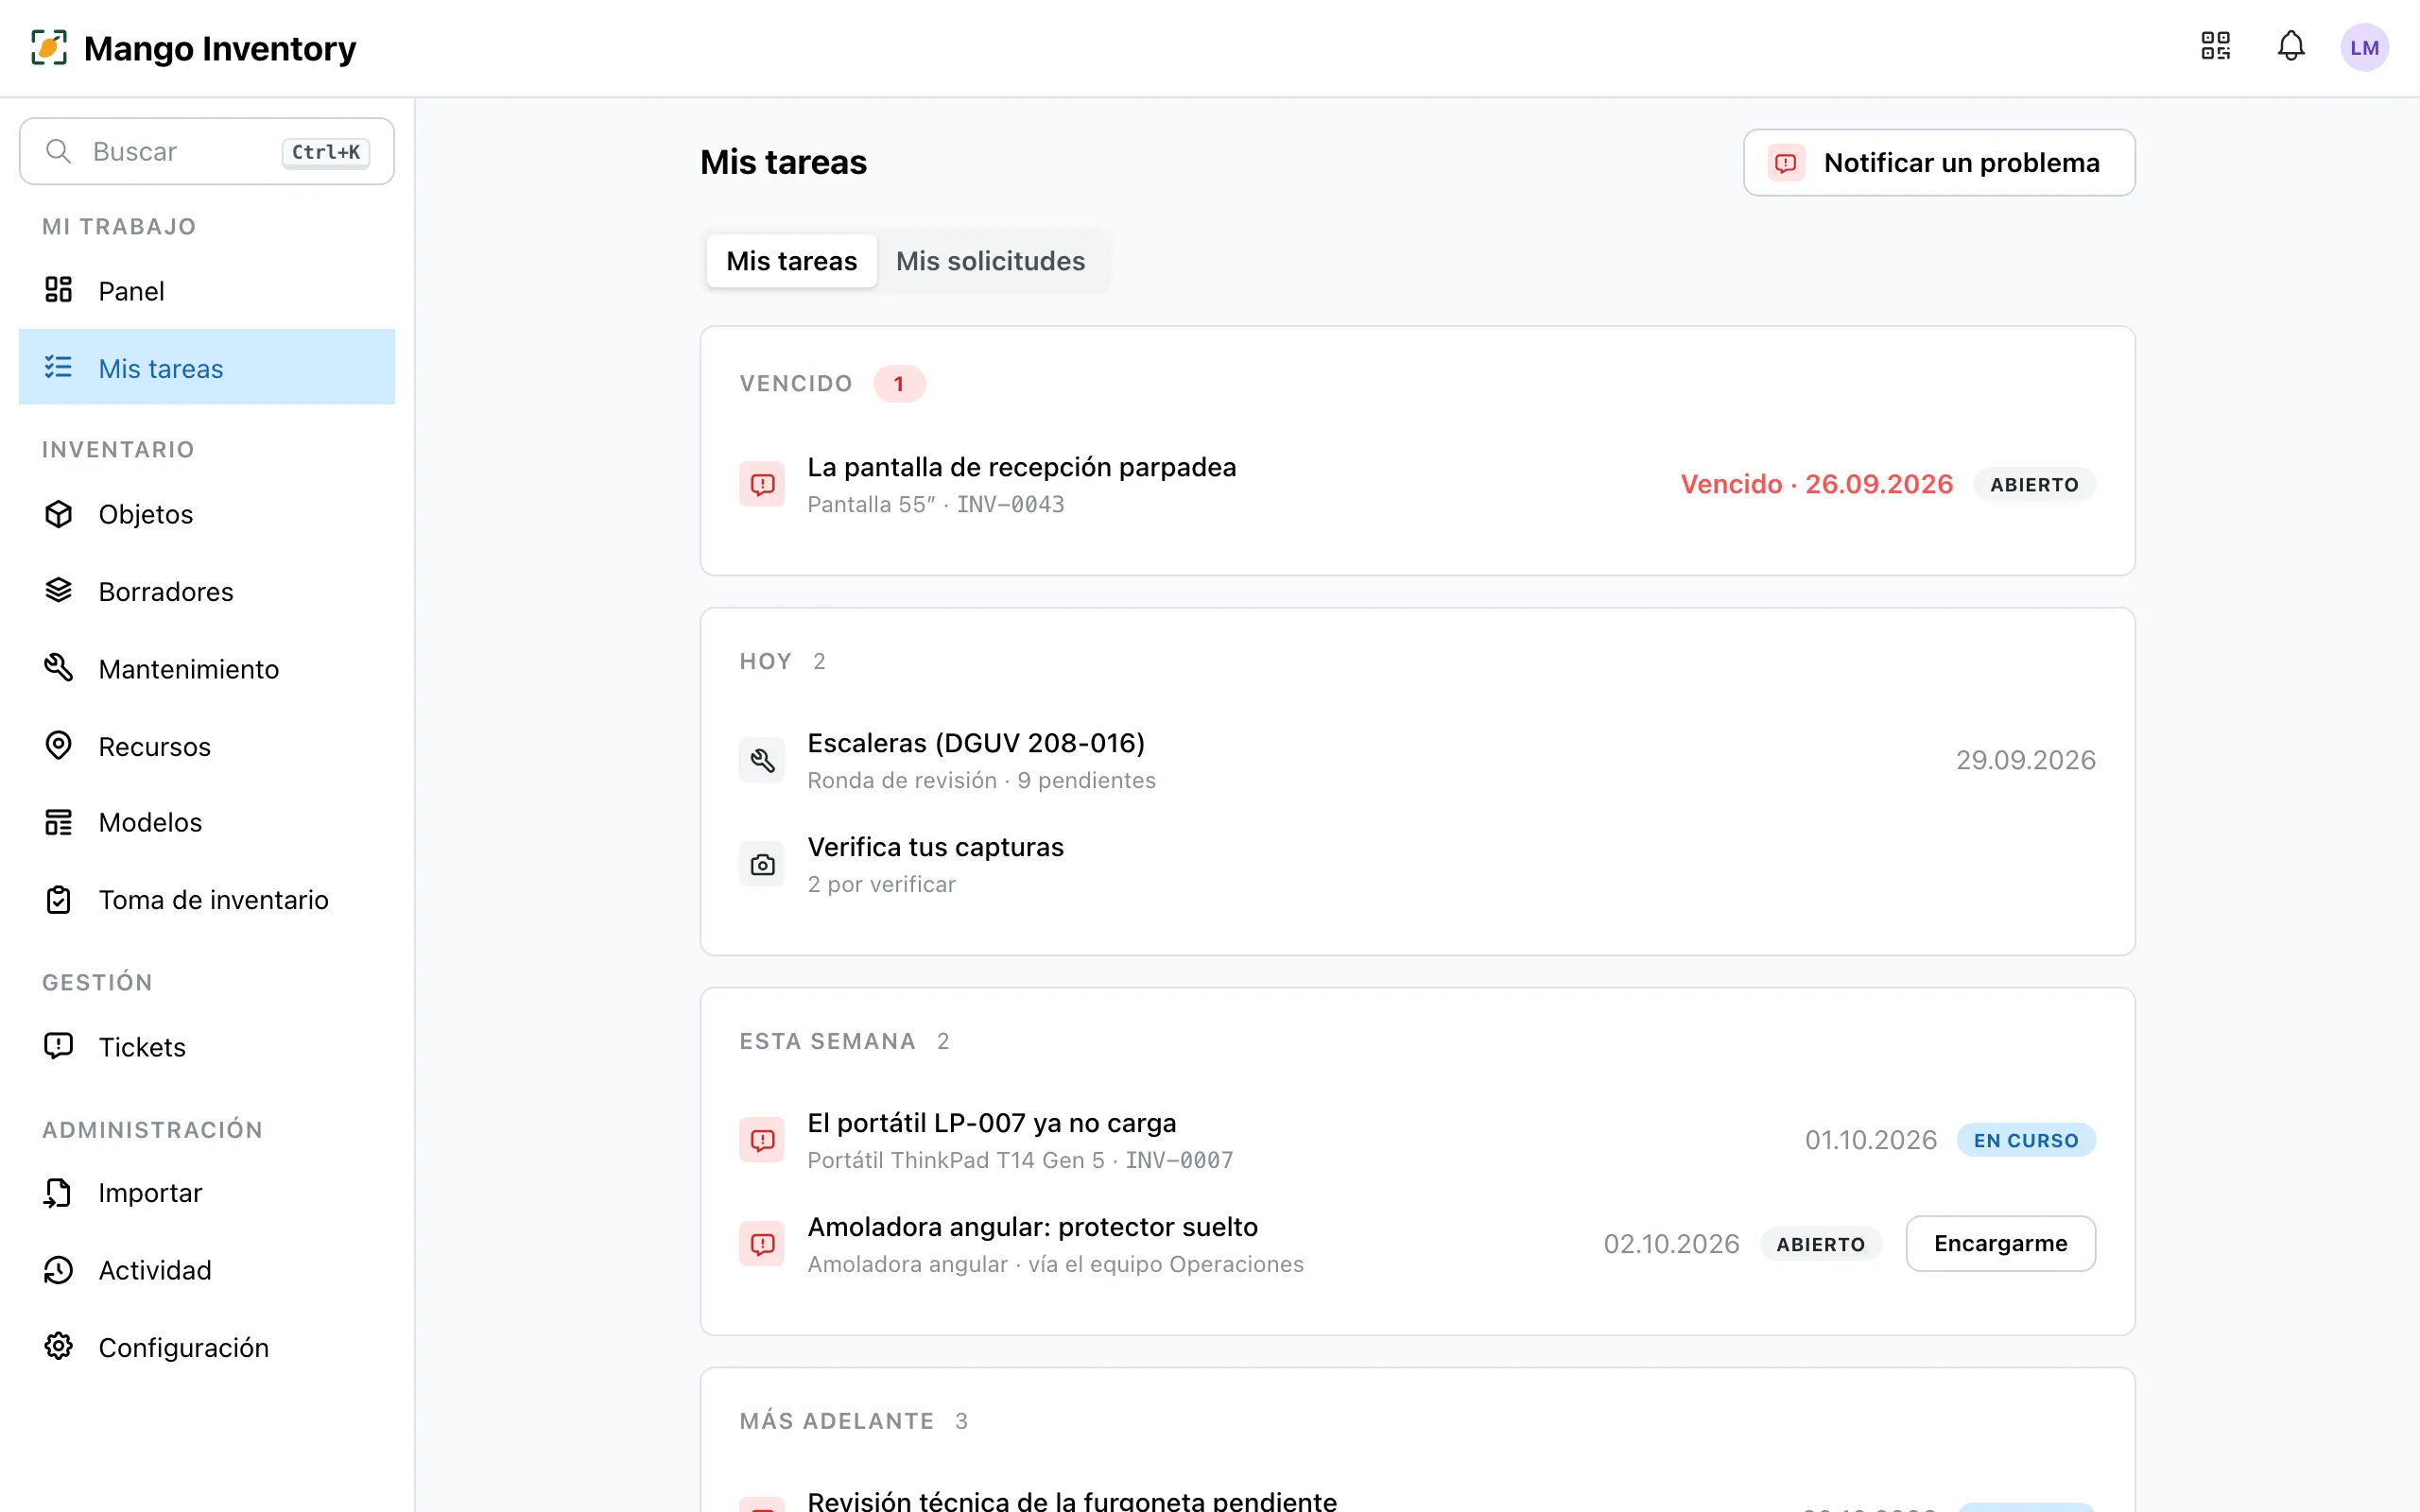Viewport: 2420px width, 1512px height.
Task: Click ticket icon of La pantalla de recepción
Action: 762,485
